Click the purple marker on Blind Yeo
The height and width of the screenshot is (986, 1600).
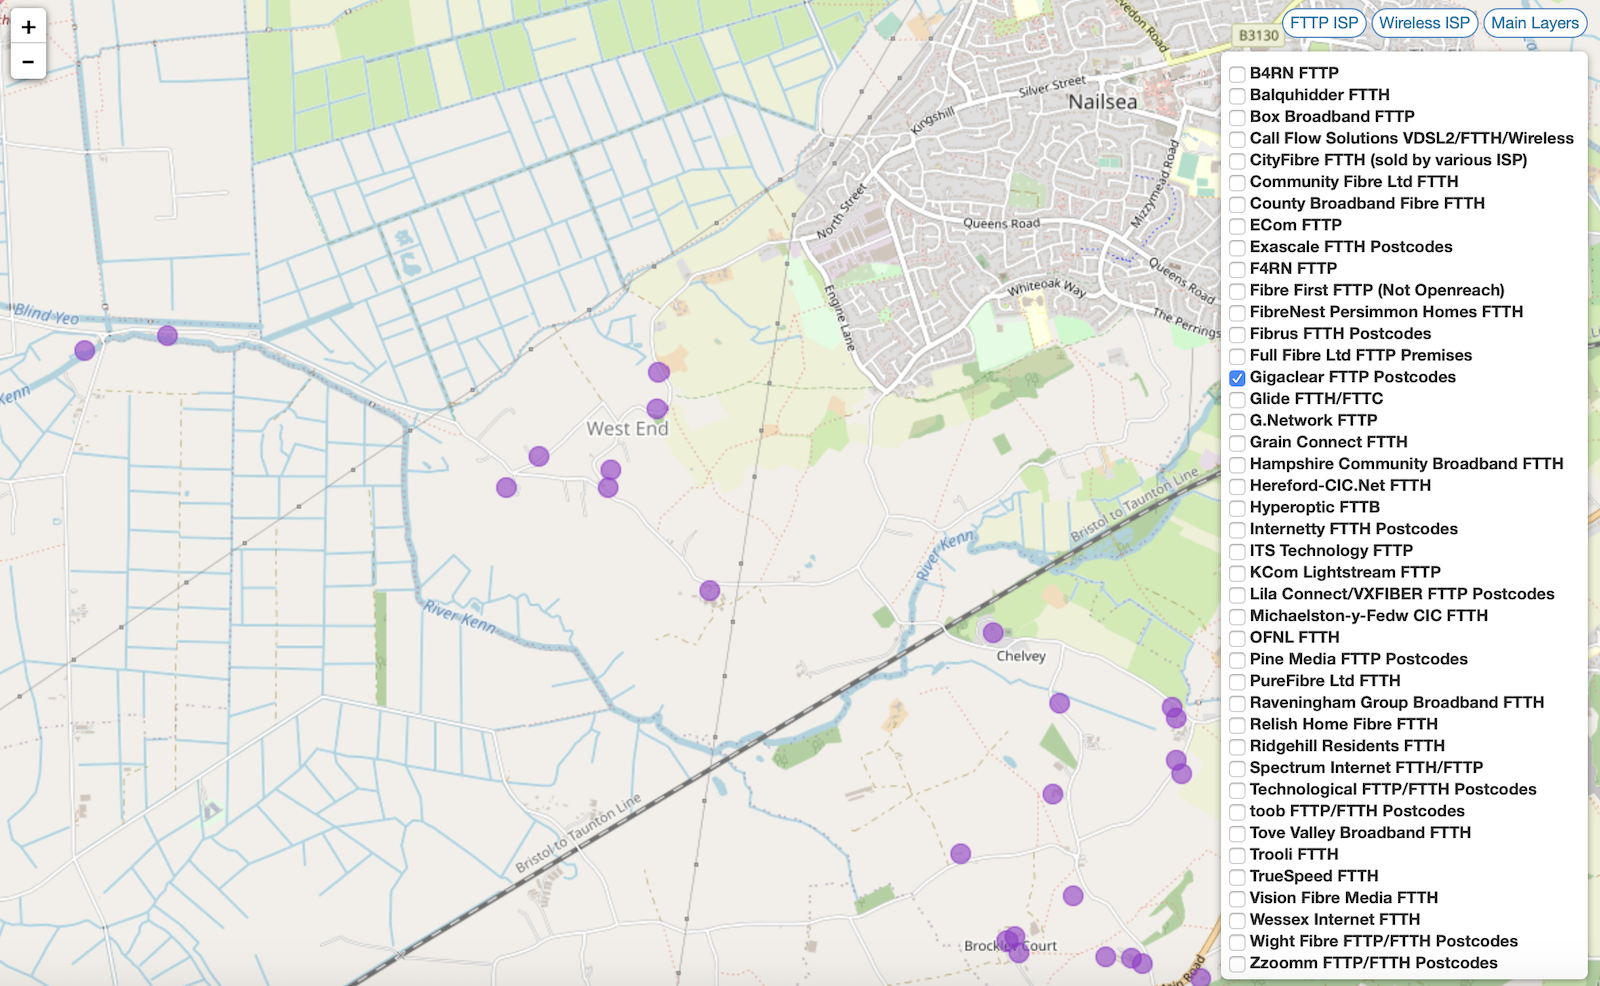(x=167, y=336)
